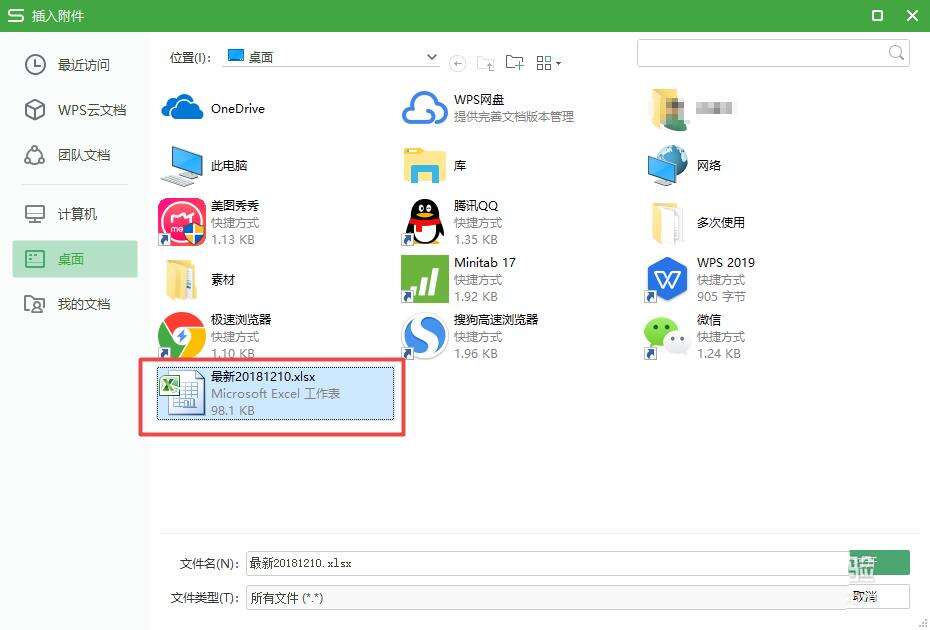Create a new folder icon
Viewport: 930px width, 630px height.
pos(514,62)
